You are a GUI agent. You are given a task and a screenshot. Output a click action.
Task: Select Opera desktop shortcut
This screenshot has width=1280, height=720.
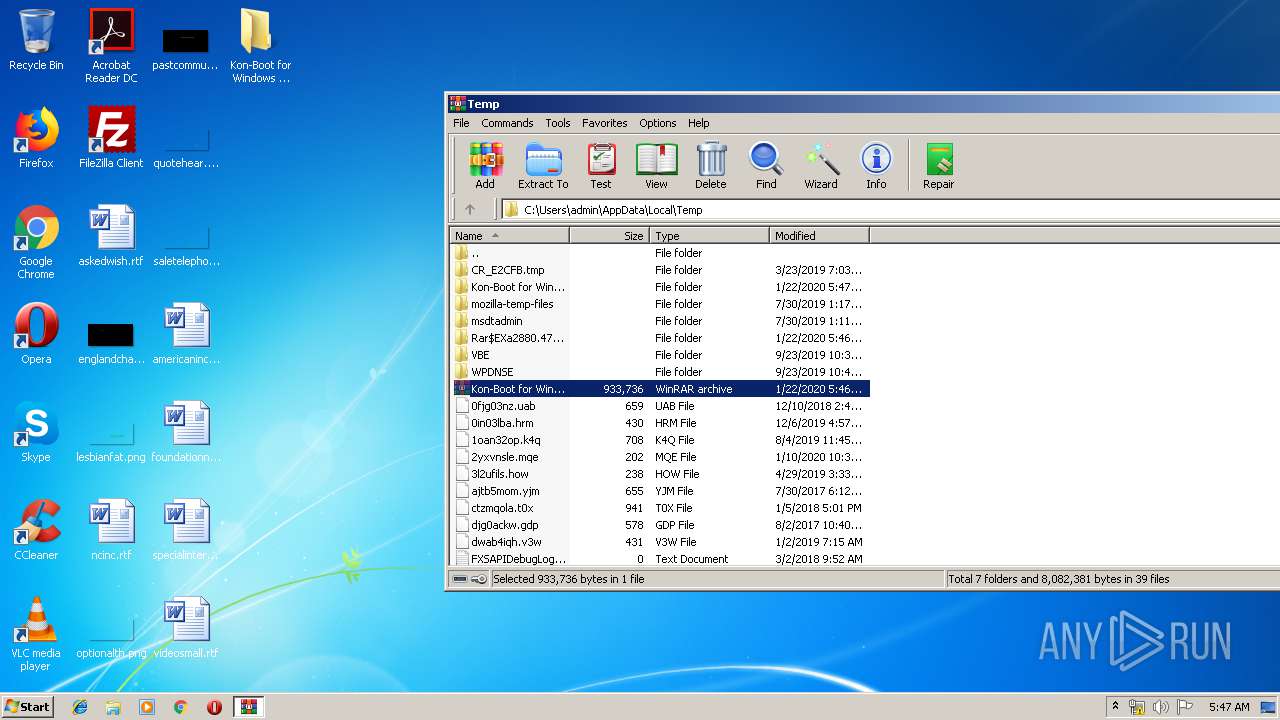pyautogui.click(x=36, y=334)
